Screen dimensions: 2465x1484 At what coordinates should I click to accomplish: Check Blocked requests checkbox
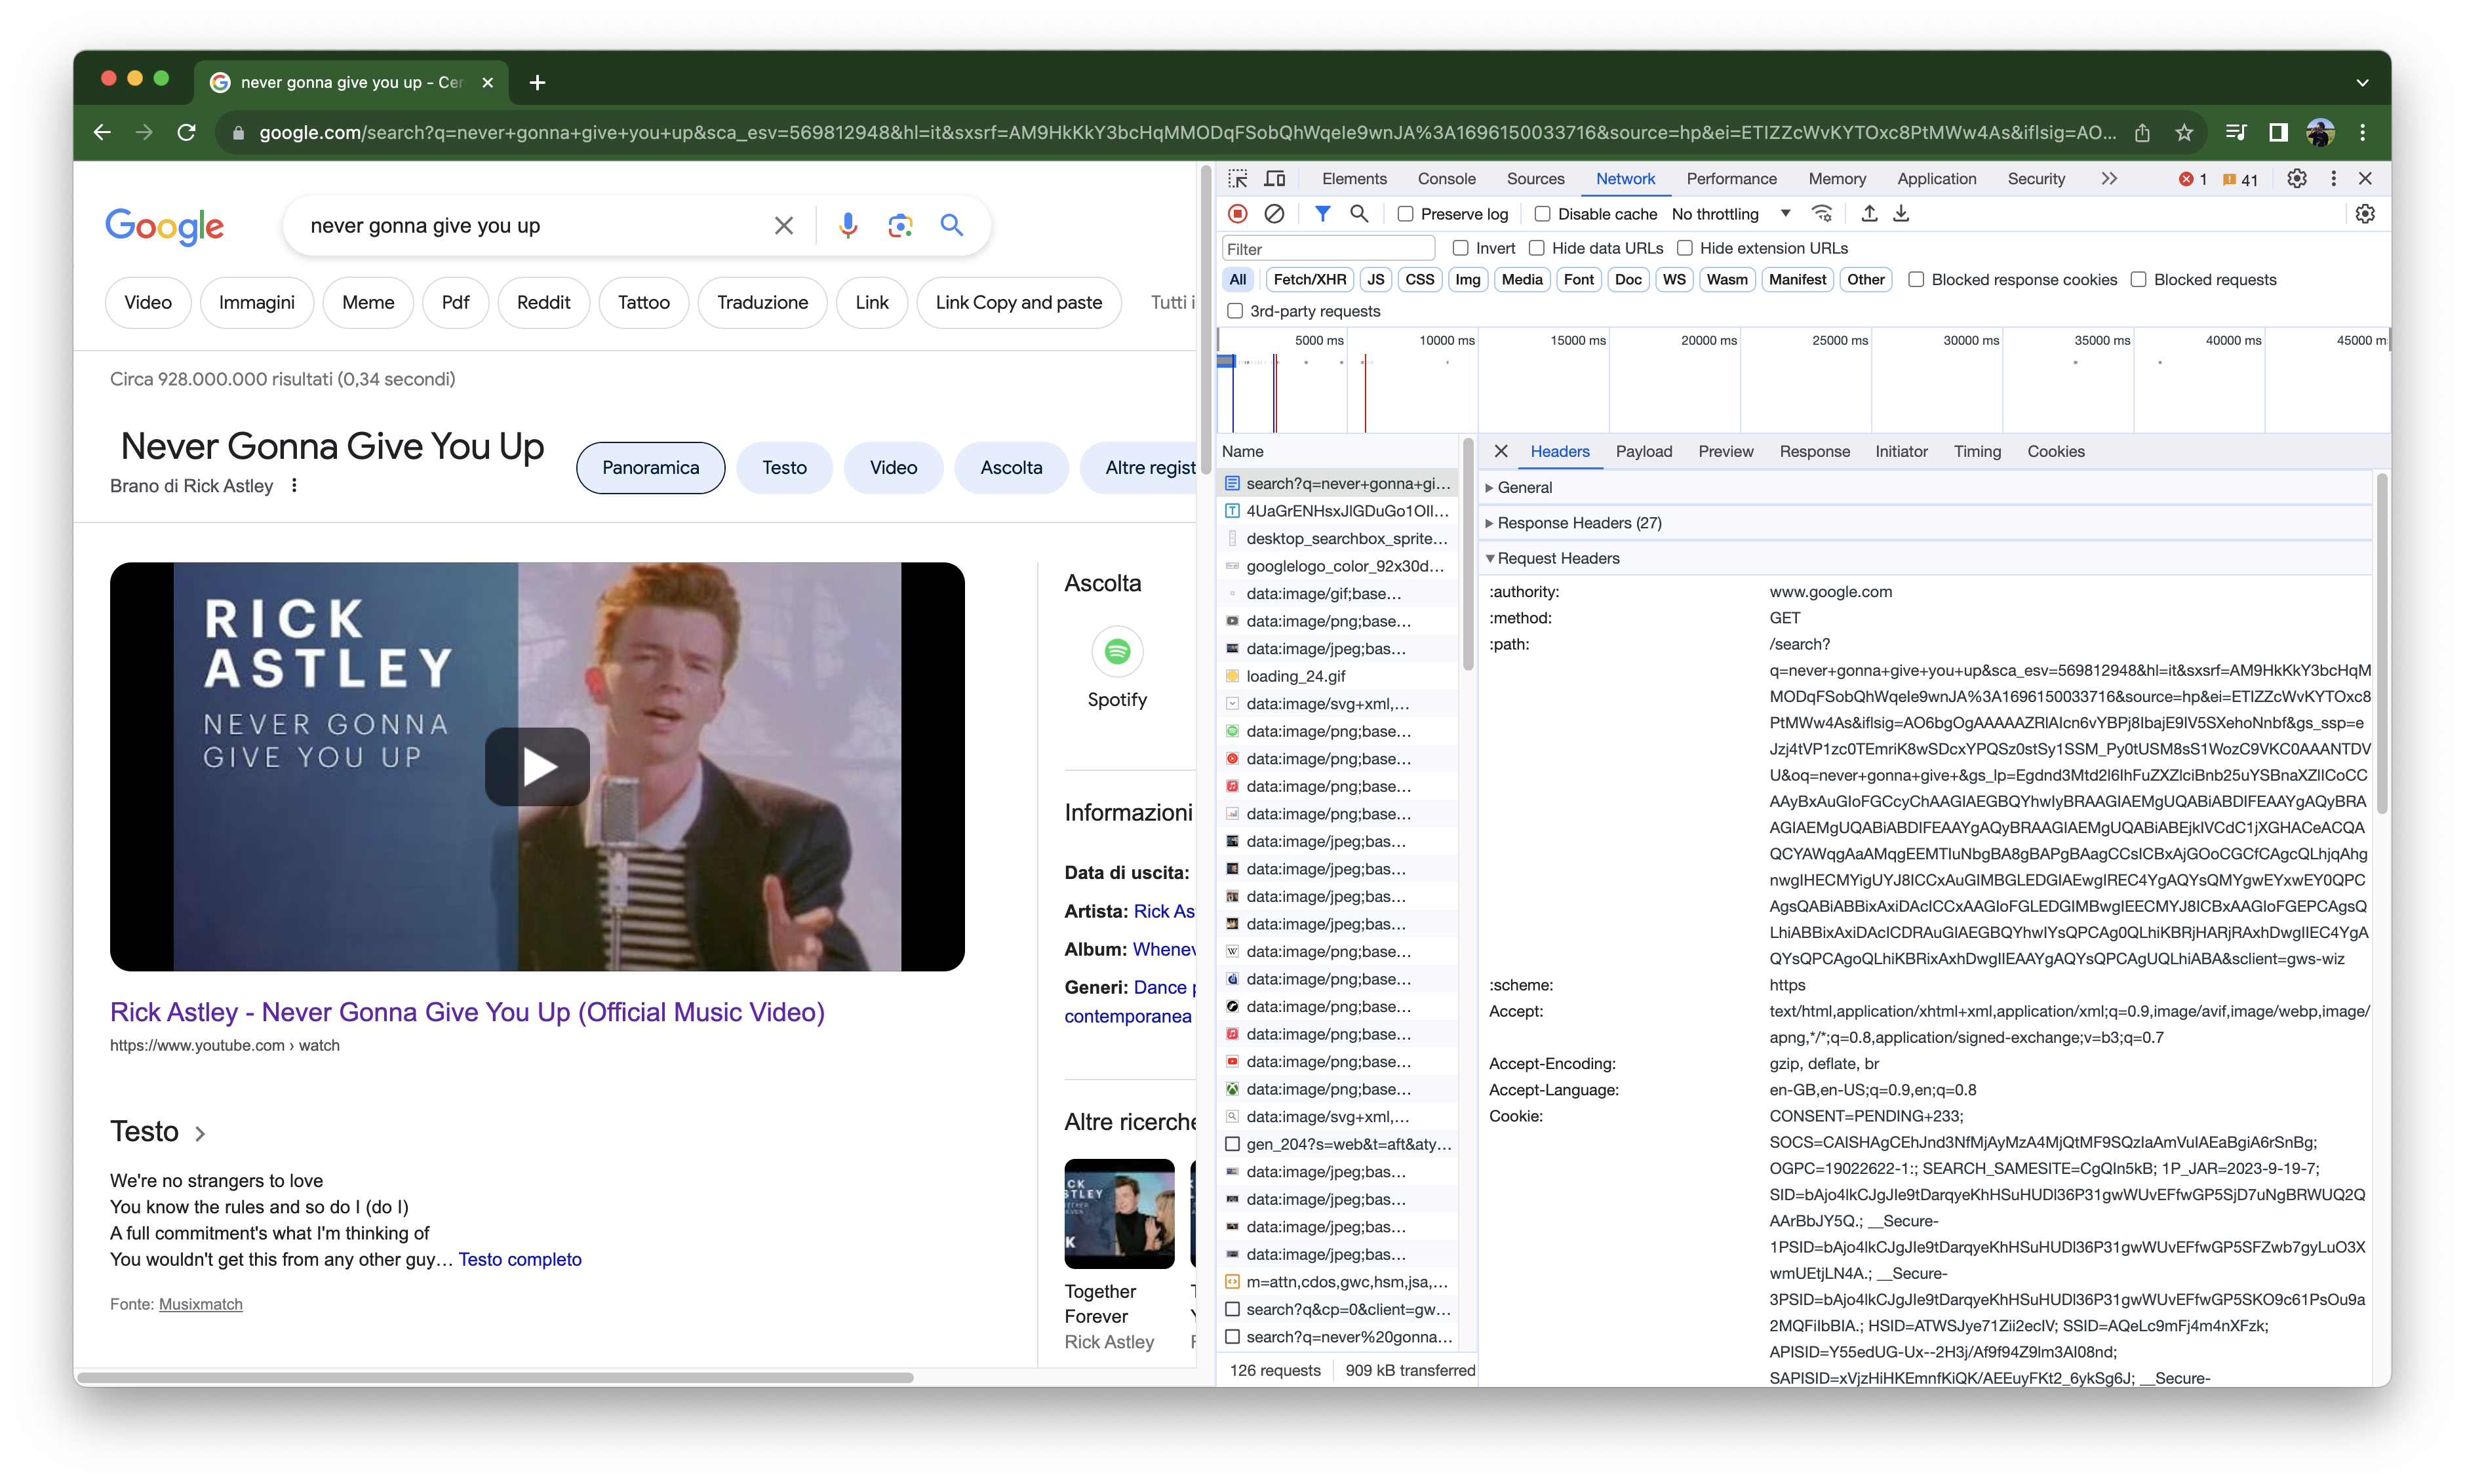pos(2138,280)
